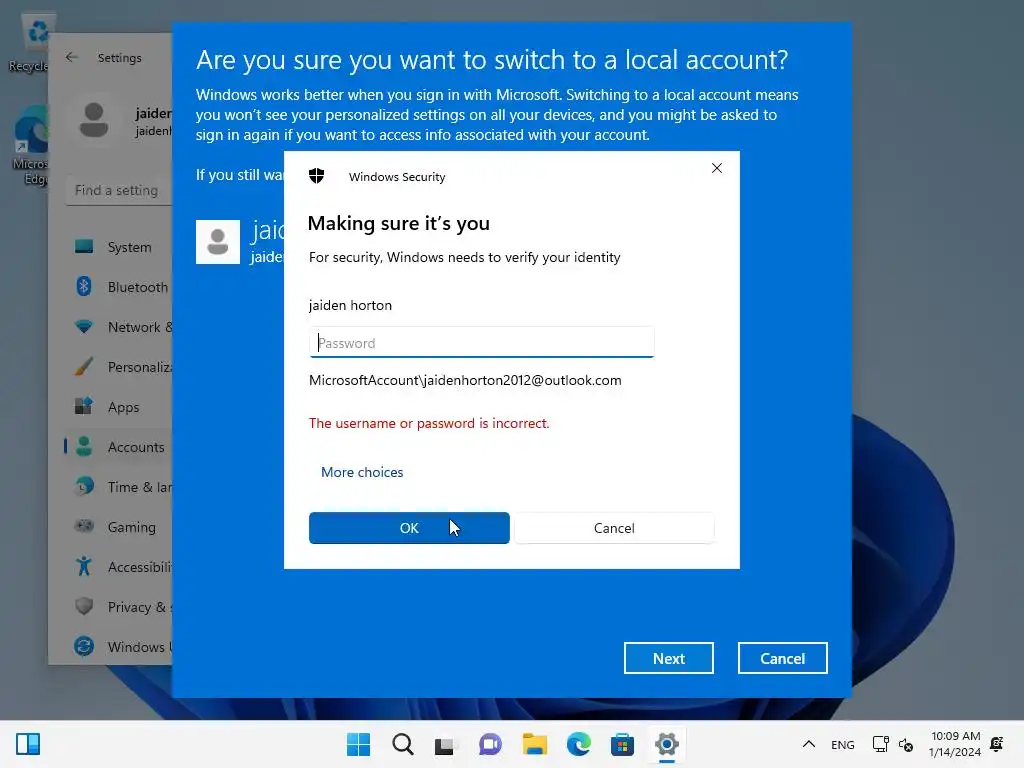Open the Widgets button on taskbar
The width and height of the screenshot is (1024, 768).
(28, 744)
